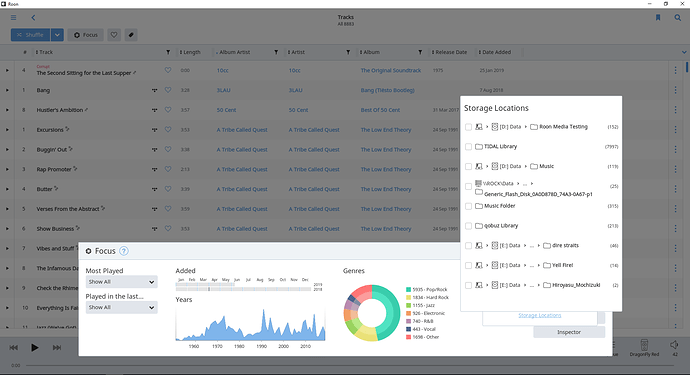Go back using the back arrow
The image size is (690, 375).
click(33, 18)
